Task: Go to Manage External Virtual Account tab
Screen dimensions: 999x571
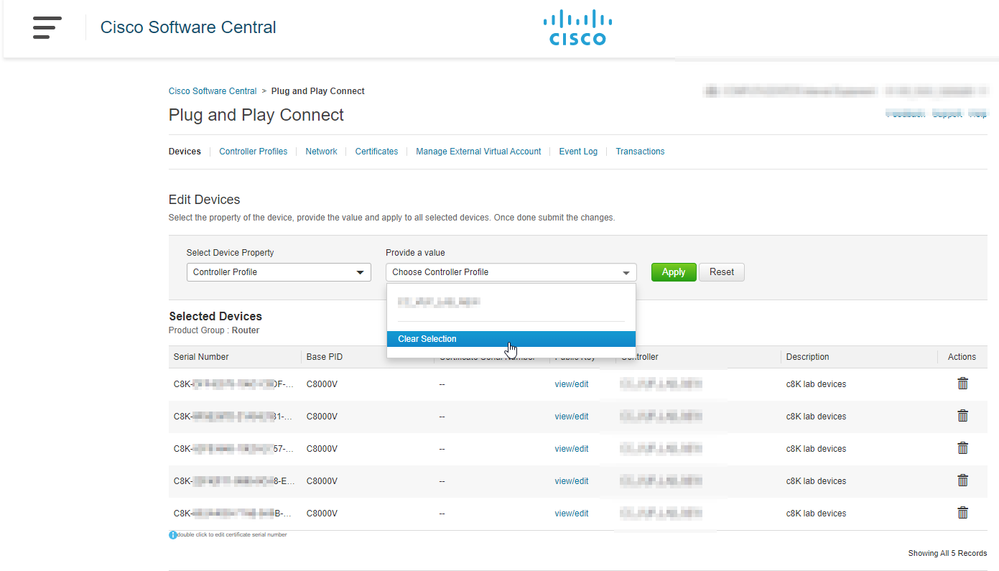Action: click(x=478, y=152)
